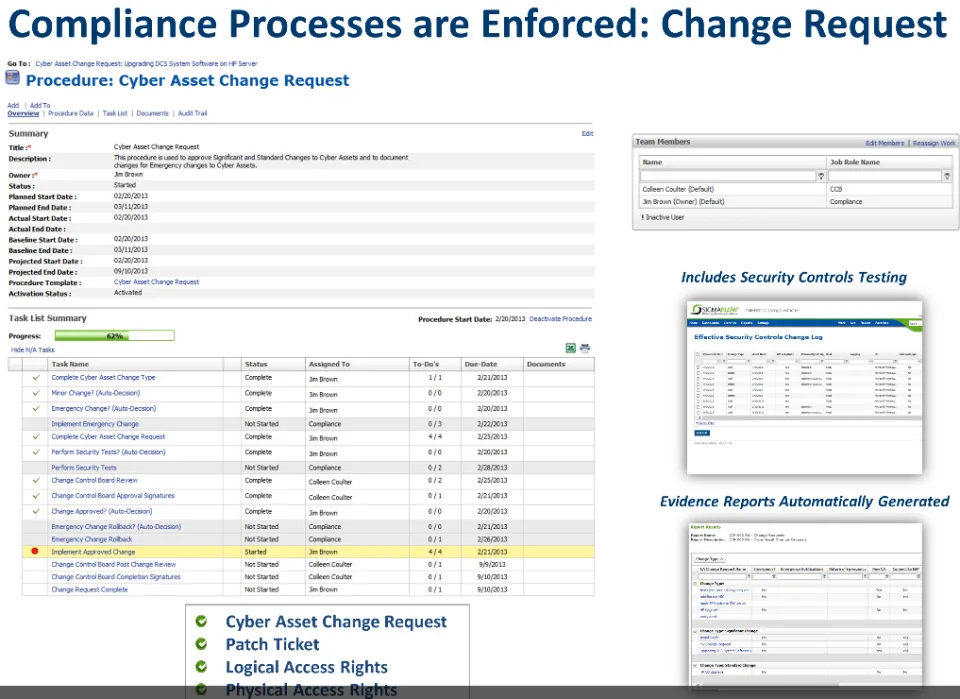Click the procedure icon beside the page title
Viewport: 960px width, 699px height.
[x=12, y=78]
